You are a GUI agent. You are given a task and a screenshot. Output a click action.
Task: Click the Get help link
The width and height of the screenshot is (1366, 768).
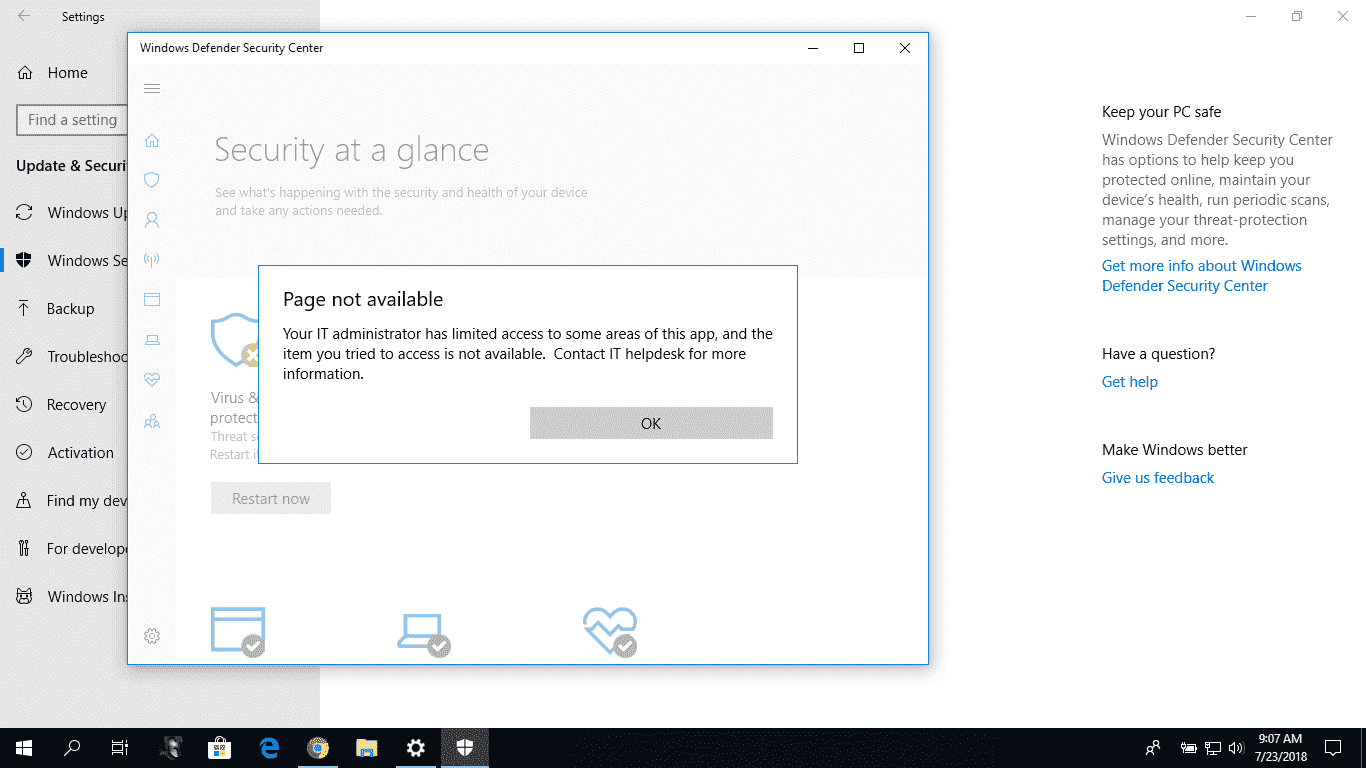tap(1130, 382)
